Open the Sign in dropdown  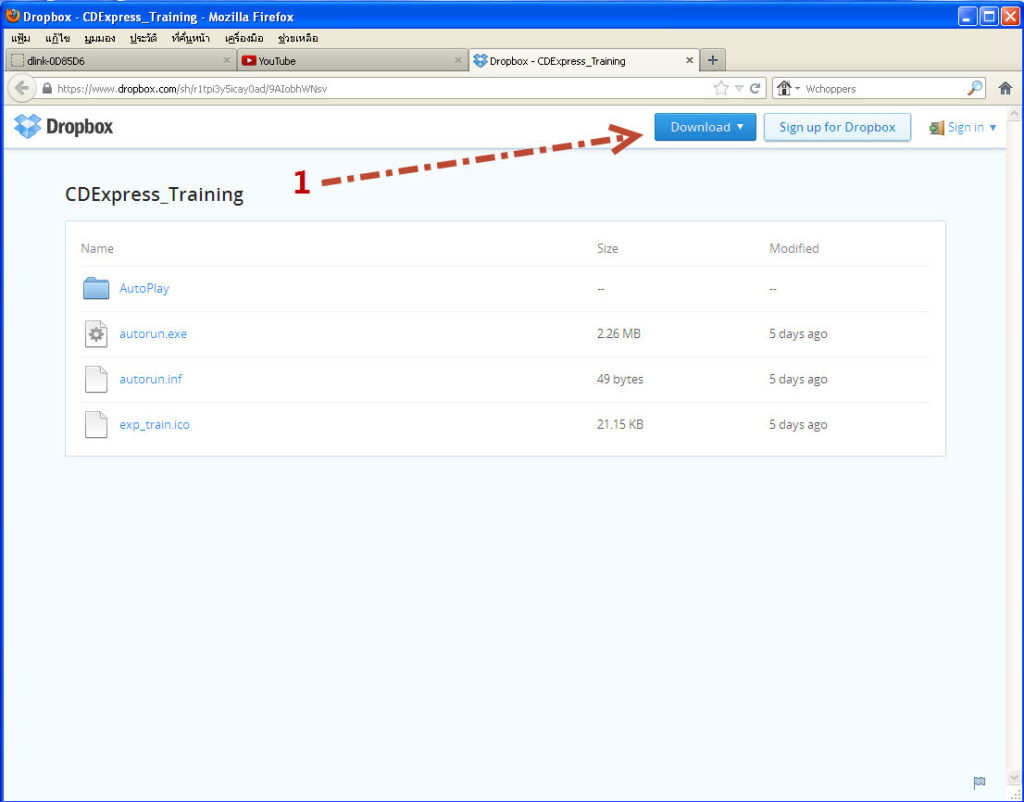pyautogui.click(x=963, y=127)
